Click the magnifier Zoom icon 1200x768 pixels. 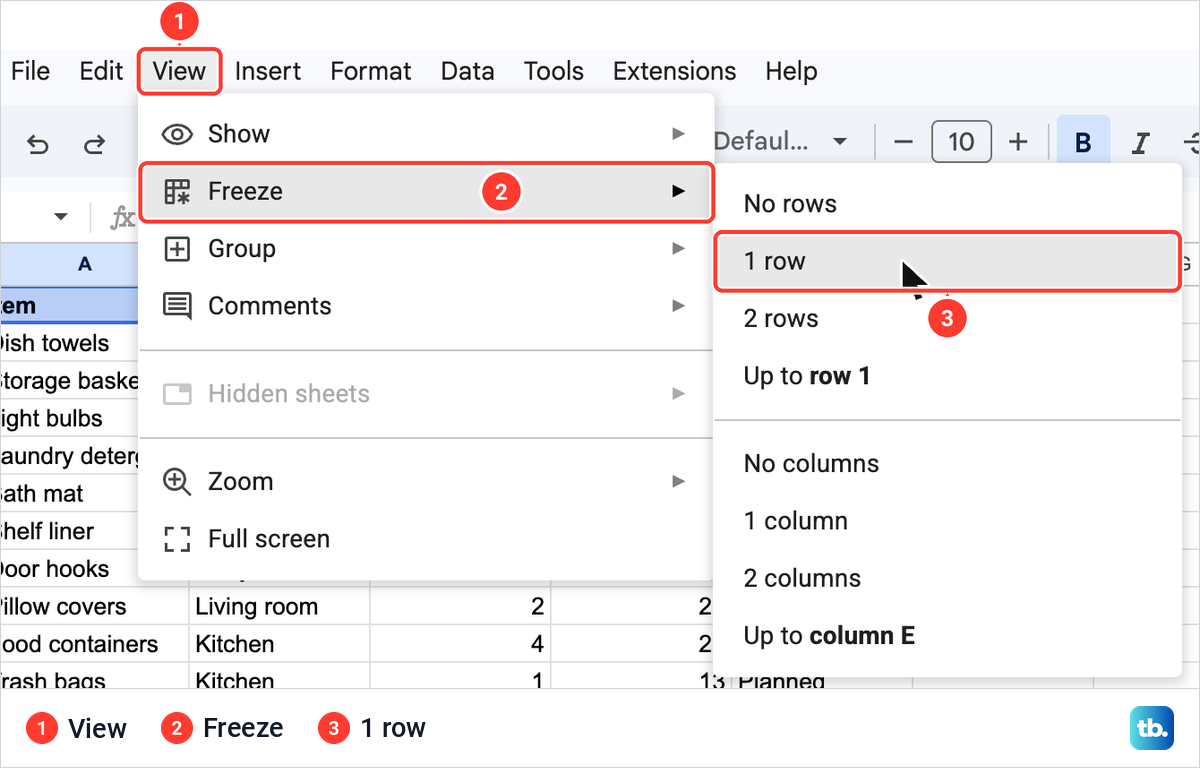click(177, 481)
